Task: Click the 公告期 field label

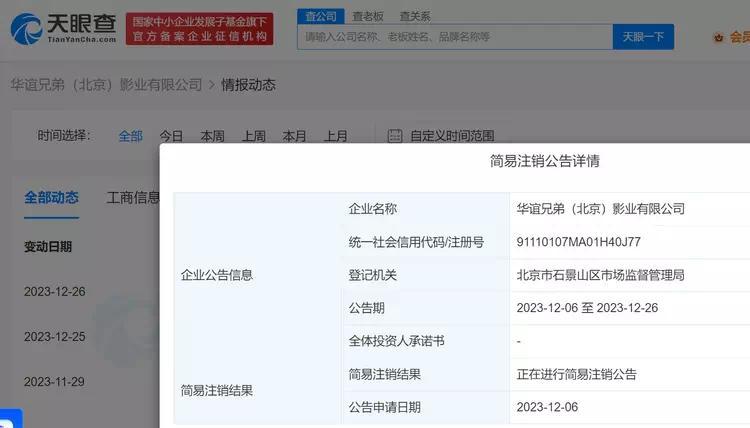Action: pos(366,308)
